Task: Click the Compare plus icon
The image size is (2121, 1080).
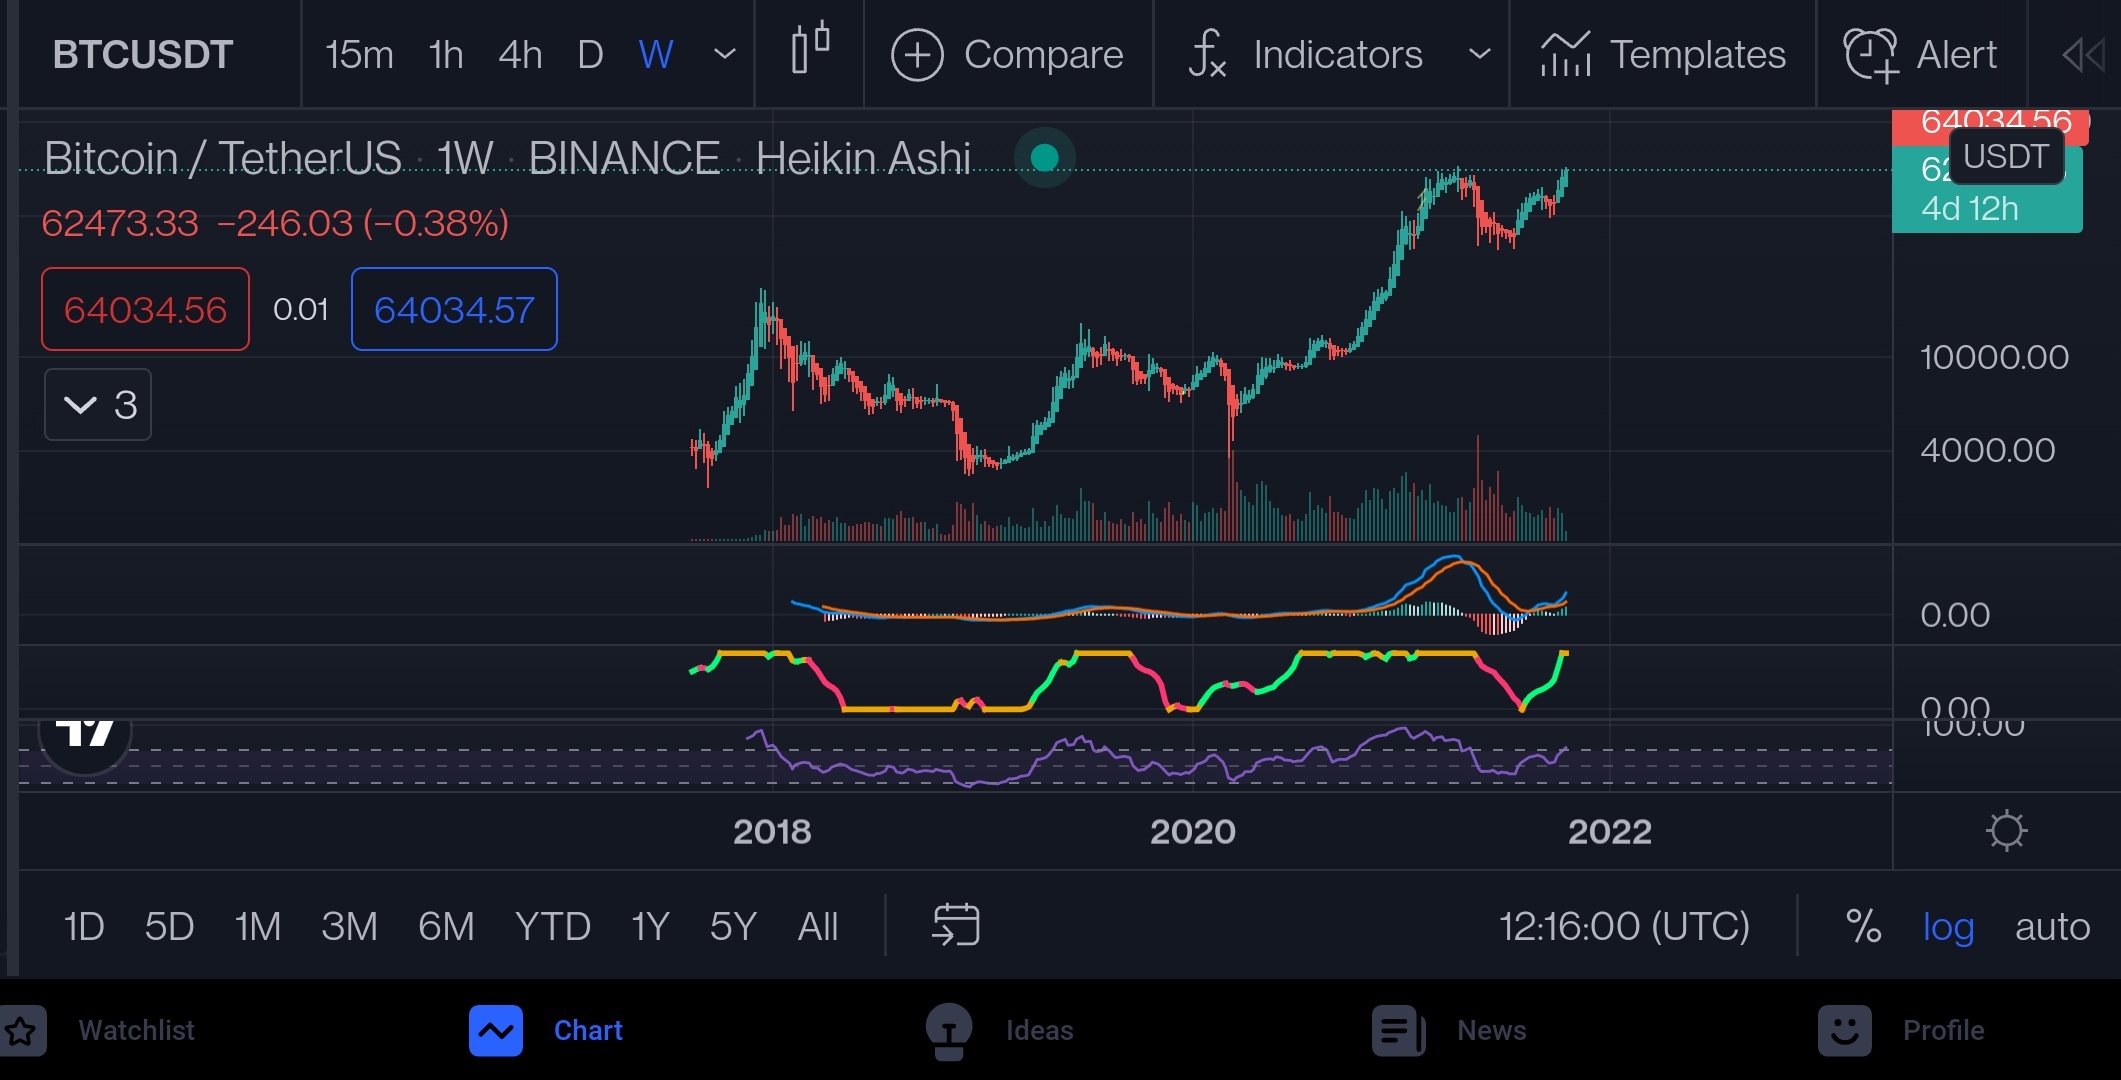Action: point(917,55)
